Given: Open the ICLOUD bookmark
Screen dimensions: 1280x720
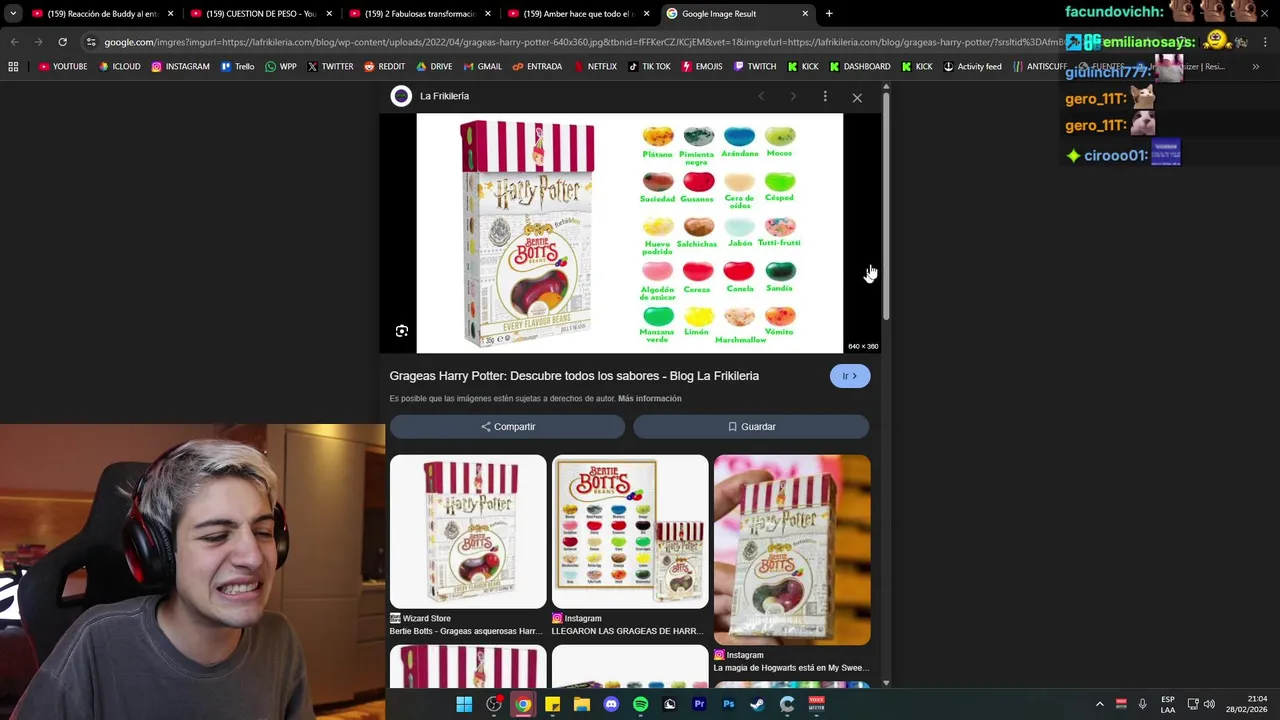Looking at the screenshot, I should (119, 66).
